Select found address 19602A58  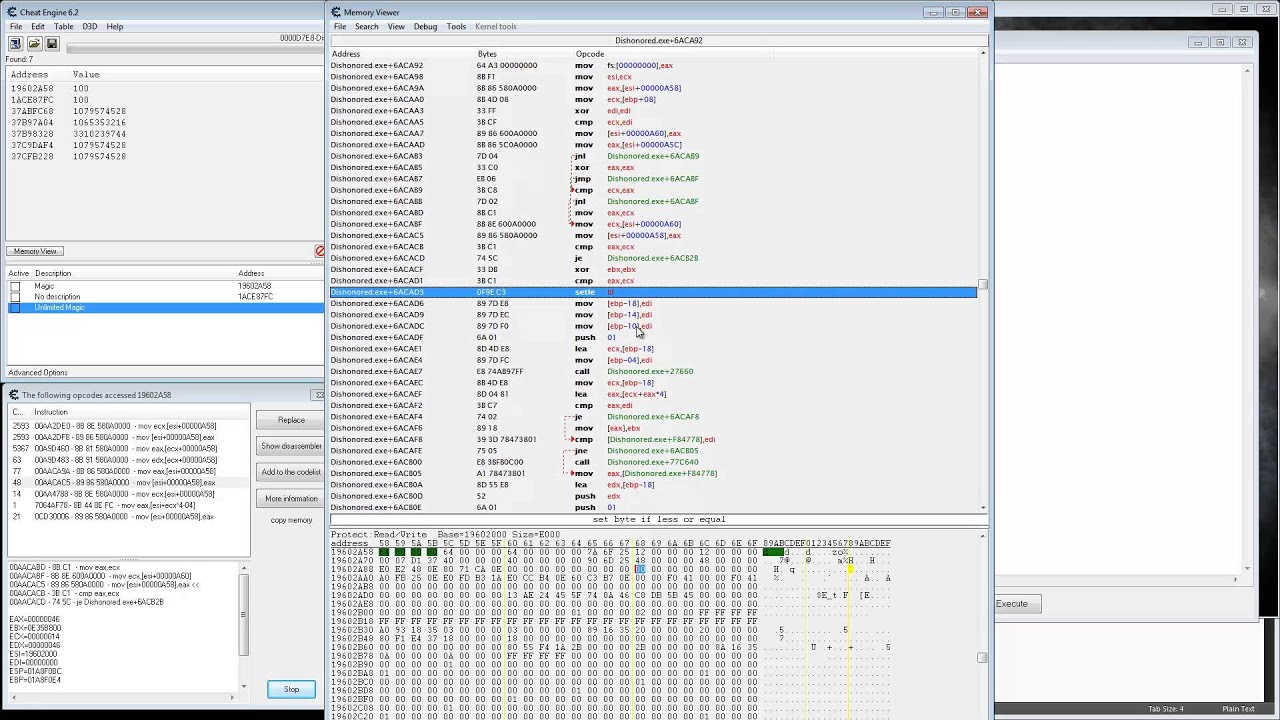point(32,88)
